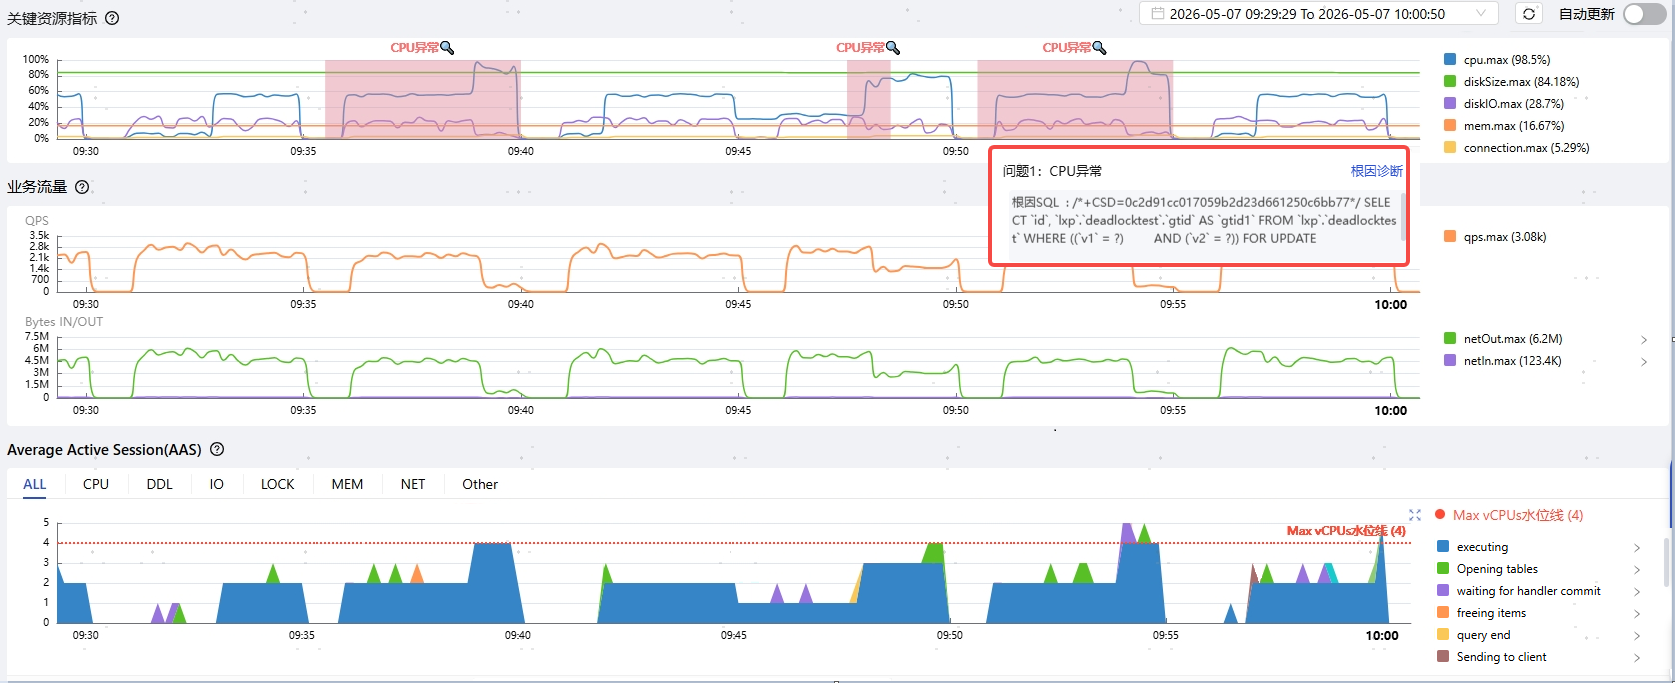Expand the executing wait-event chevron
The height and width of the screenshot is (683, 1675).
[1637, 548]
